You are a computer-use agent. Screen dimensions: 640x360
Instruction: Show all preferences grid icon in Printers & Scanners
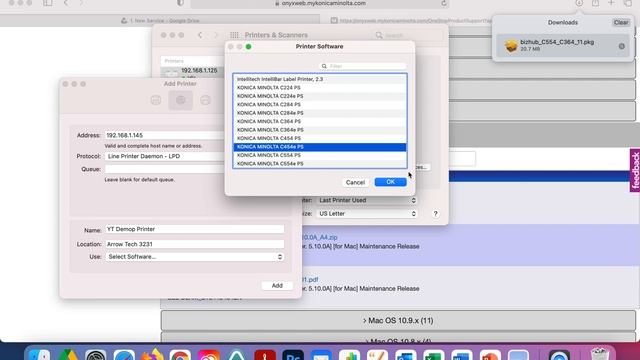click(x=234, y=35)
